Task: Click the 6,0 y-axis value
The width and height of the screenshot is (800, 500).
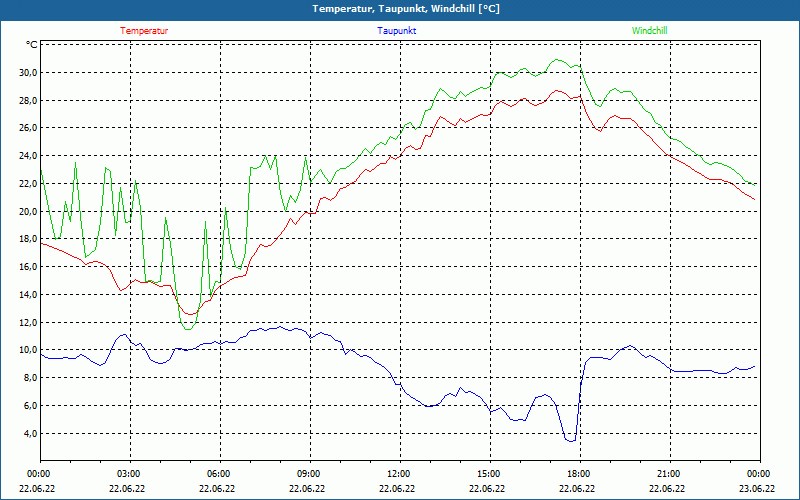Action: pos(31,406)
